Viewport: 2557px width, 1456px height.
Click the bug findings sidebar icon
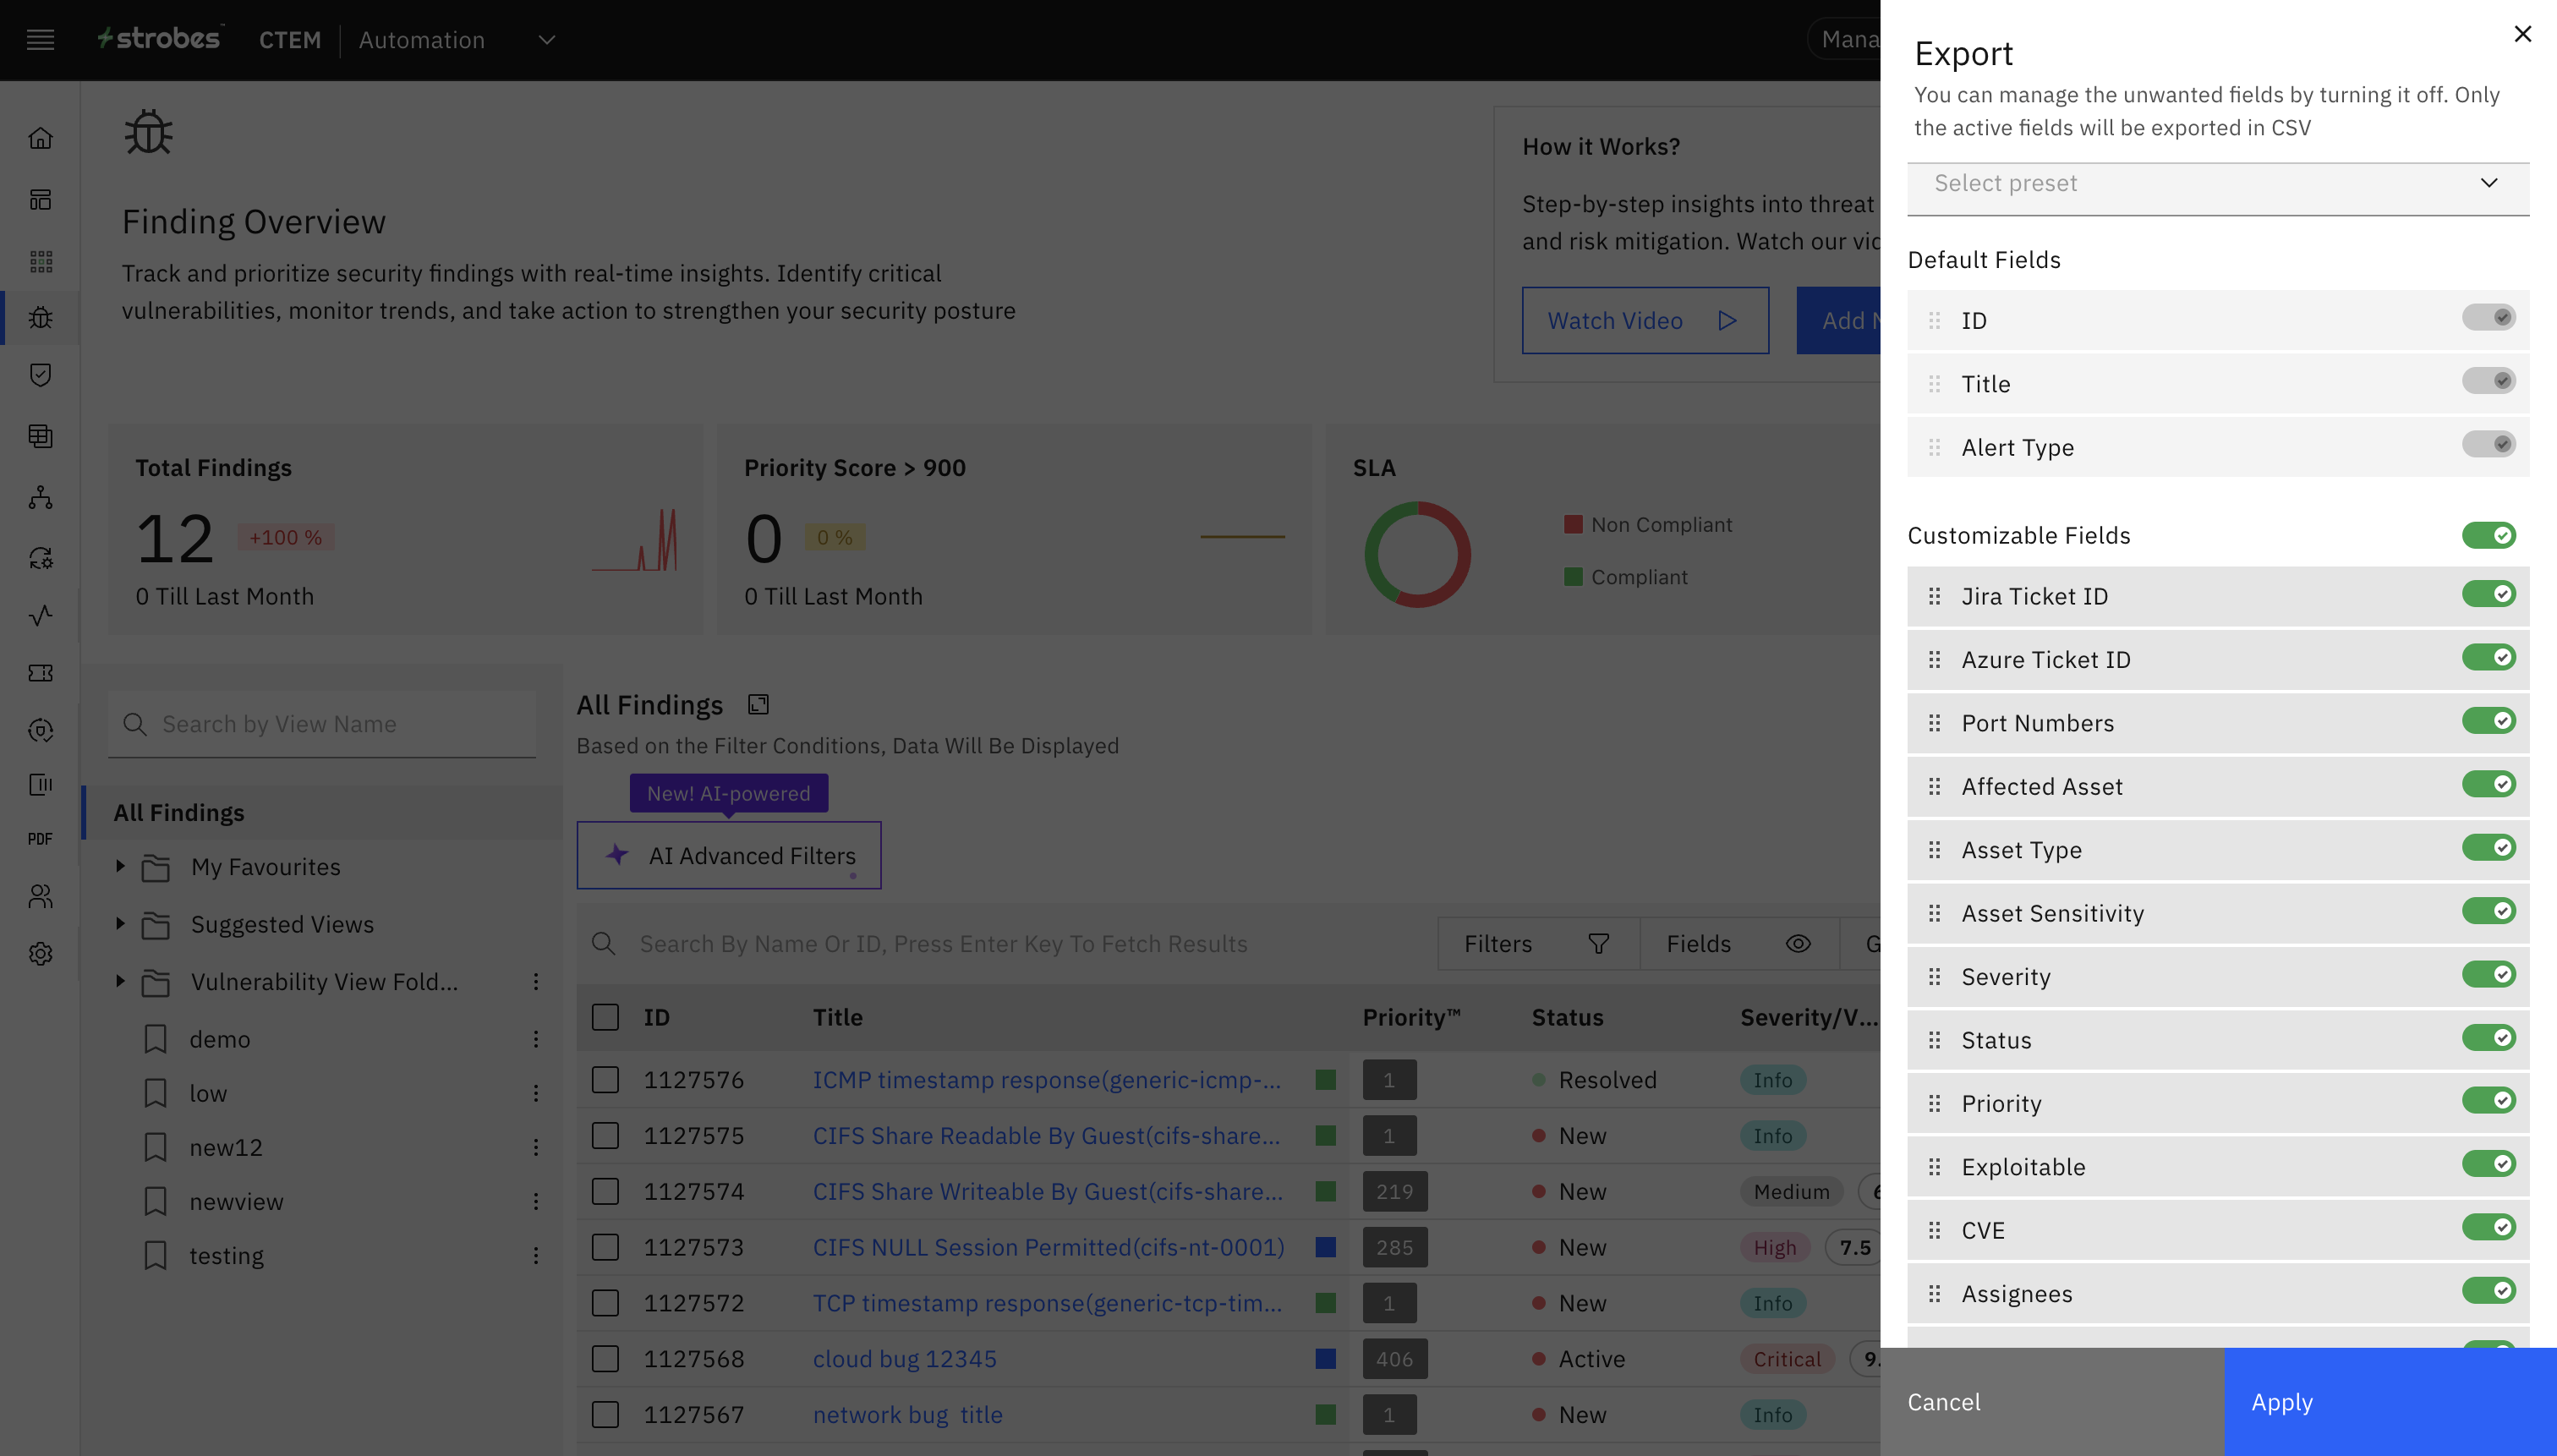(x=40, y=318)
